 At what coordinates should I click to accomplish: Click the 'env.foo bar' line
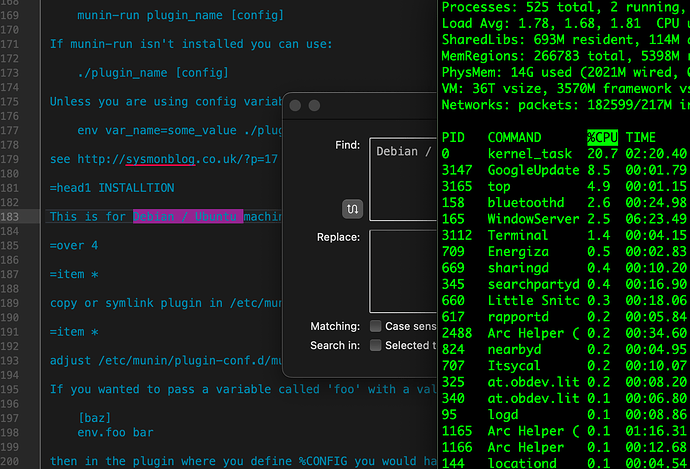pos(115,432)
